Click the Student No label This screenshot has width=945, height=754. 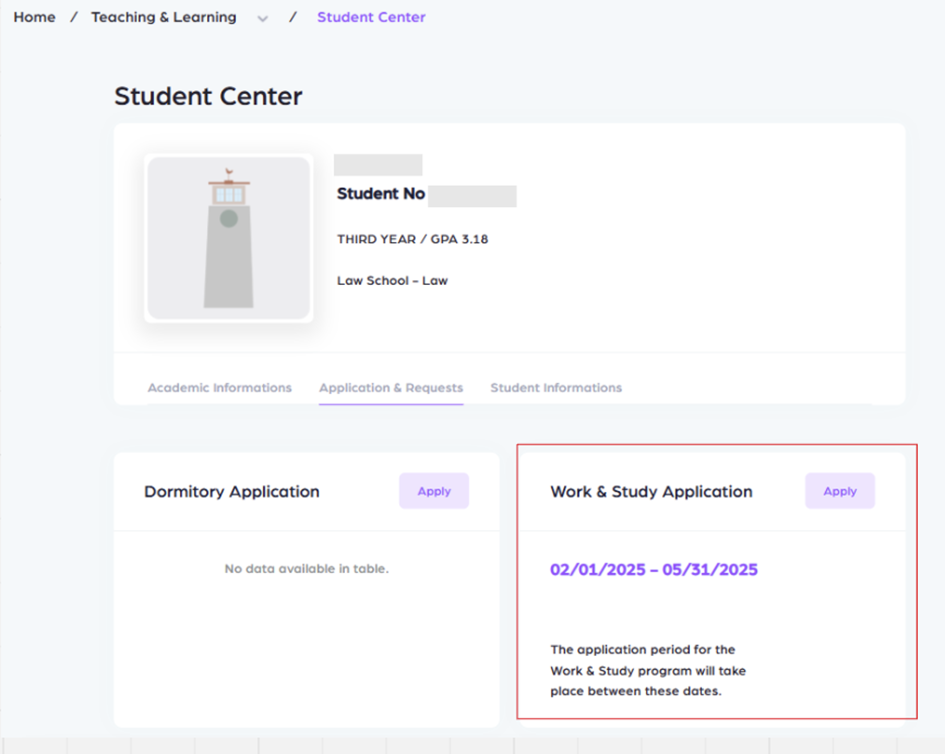(x=381, y=194)
